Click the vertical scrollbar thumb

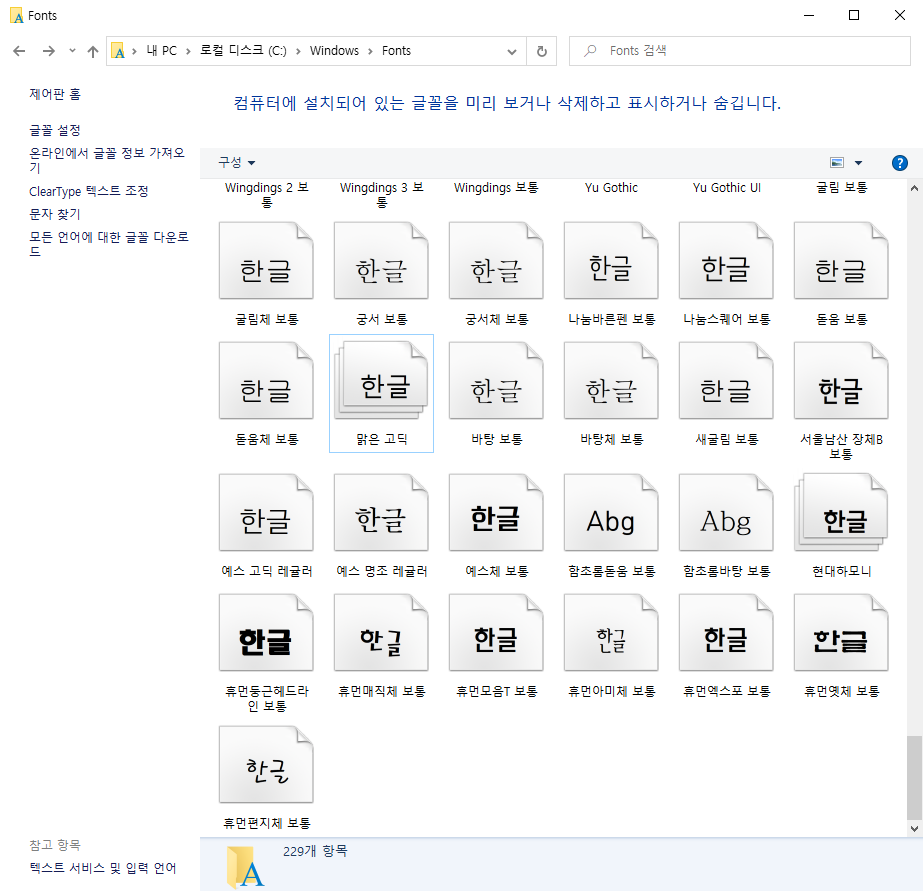pos(914,777)
